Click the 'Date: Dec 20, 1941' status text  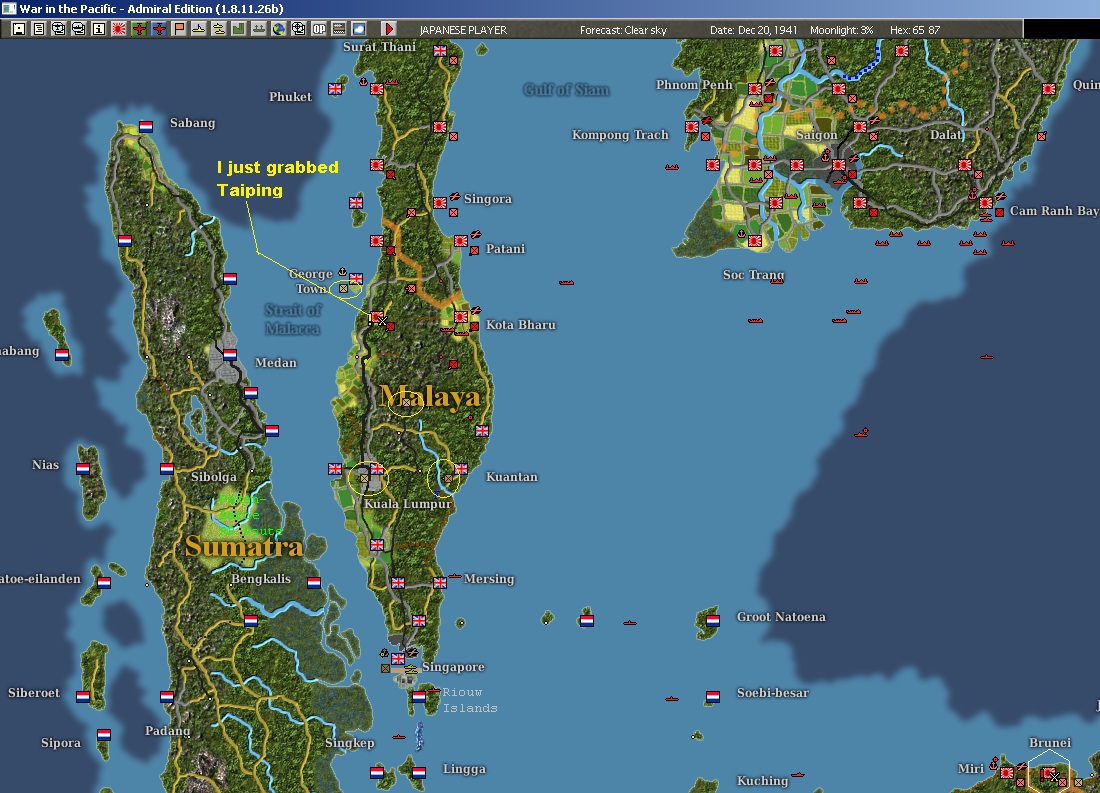tap(753, 30)
